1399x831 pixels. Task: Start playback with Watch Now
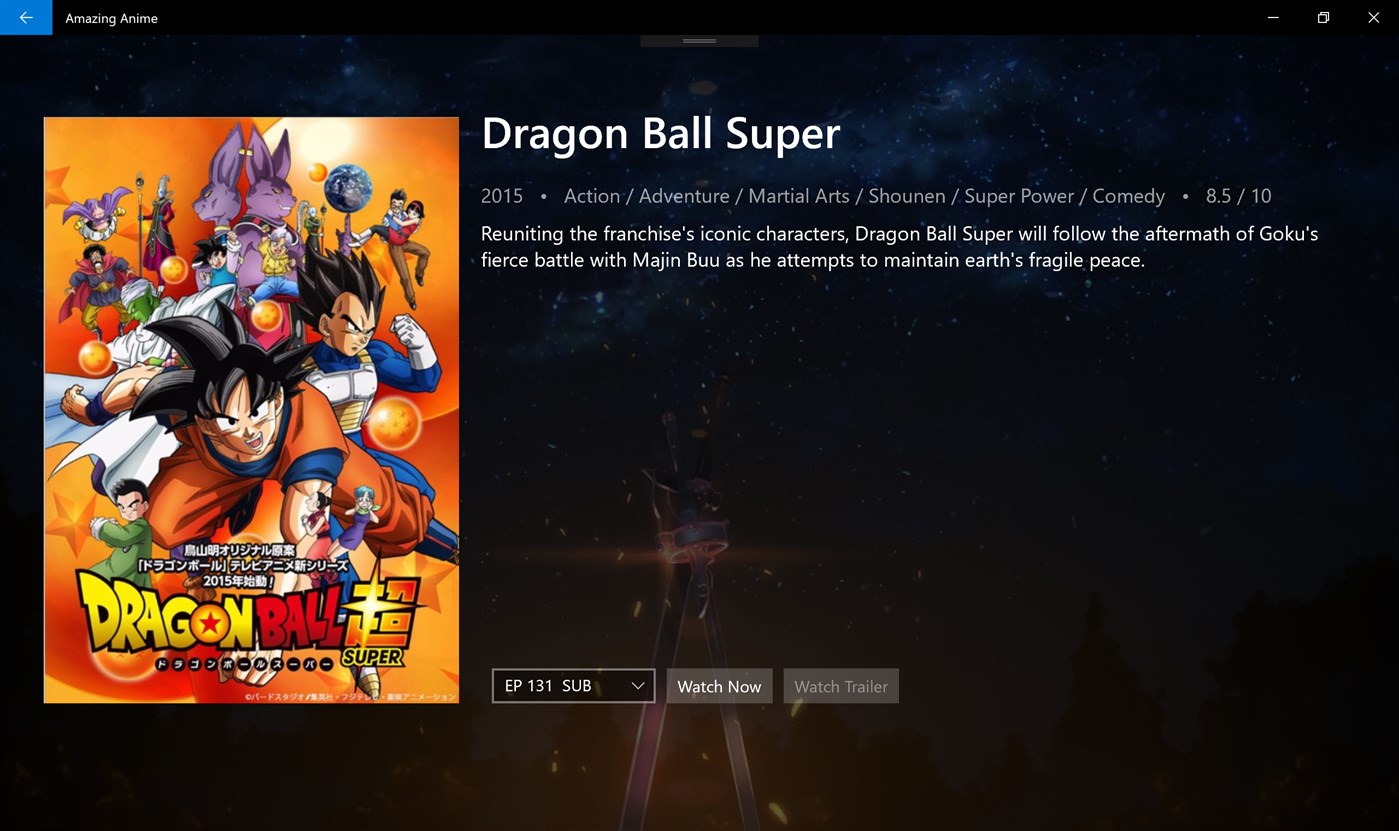(x=719, y=686)
